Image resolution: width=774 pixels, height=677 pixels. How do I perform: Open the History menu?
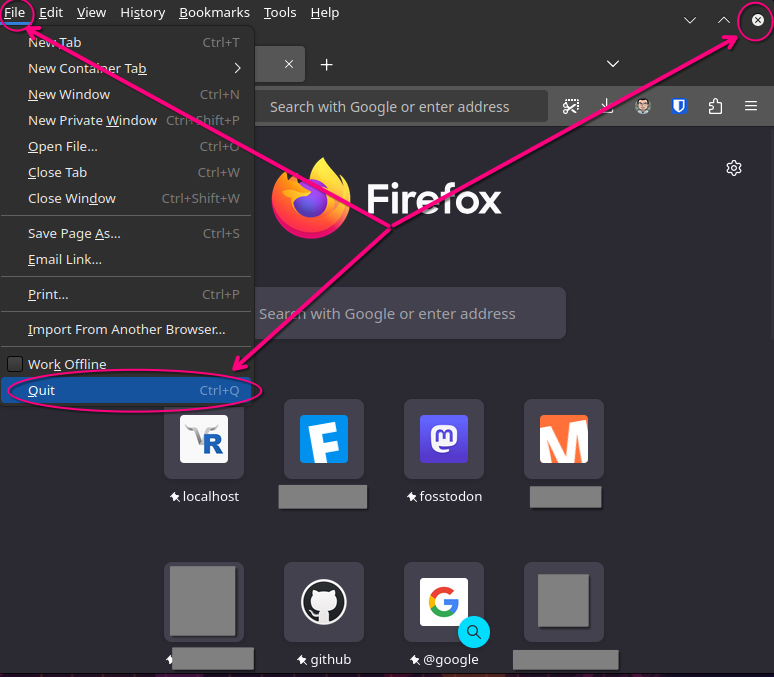[143, 13]
